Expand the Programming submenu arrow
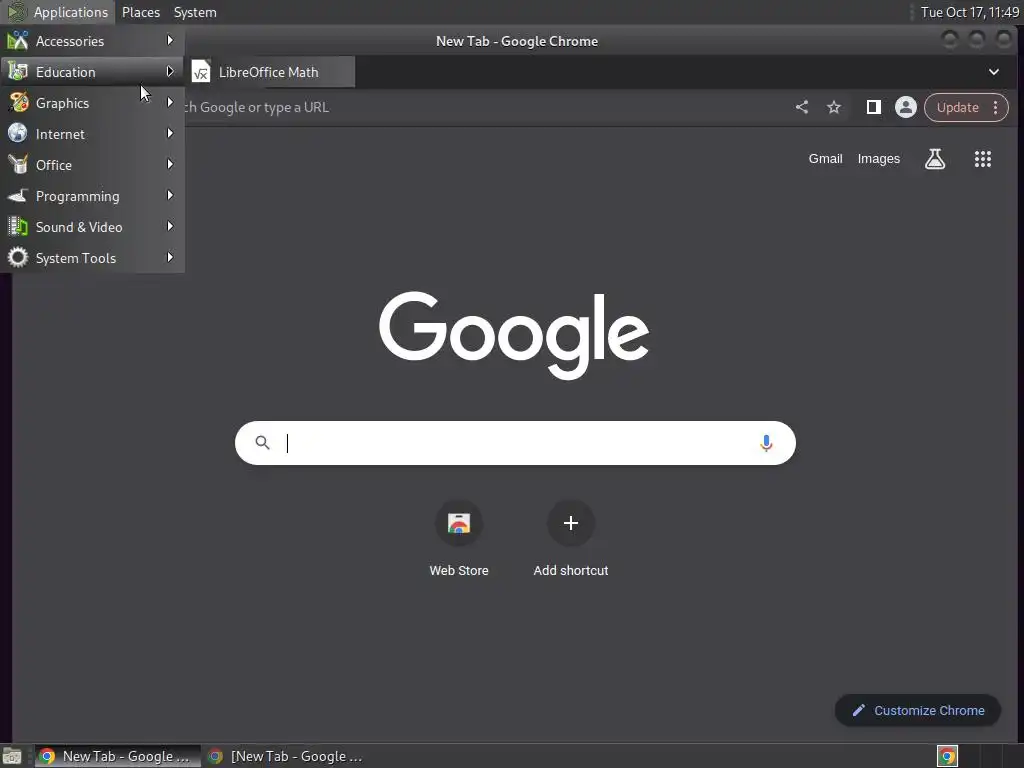 [x=170, y=195]
